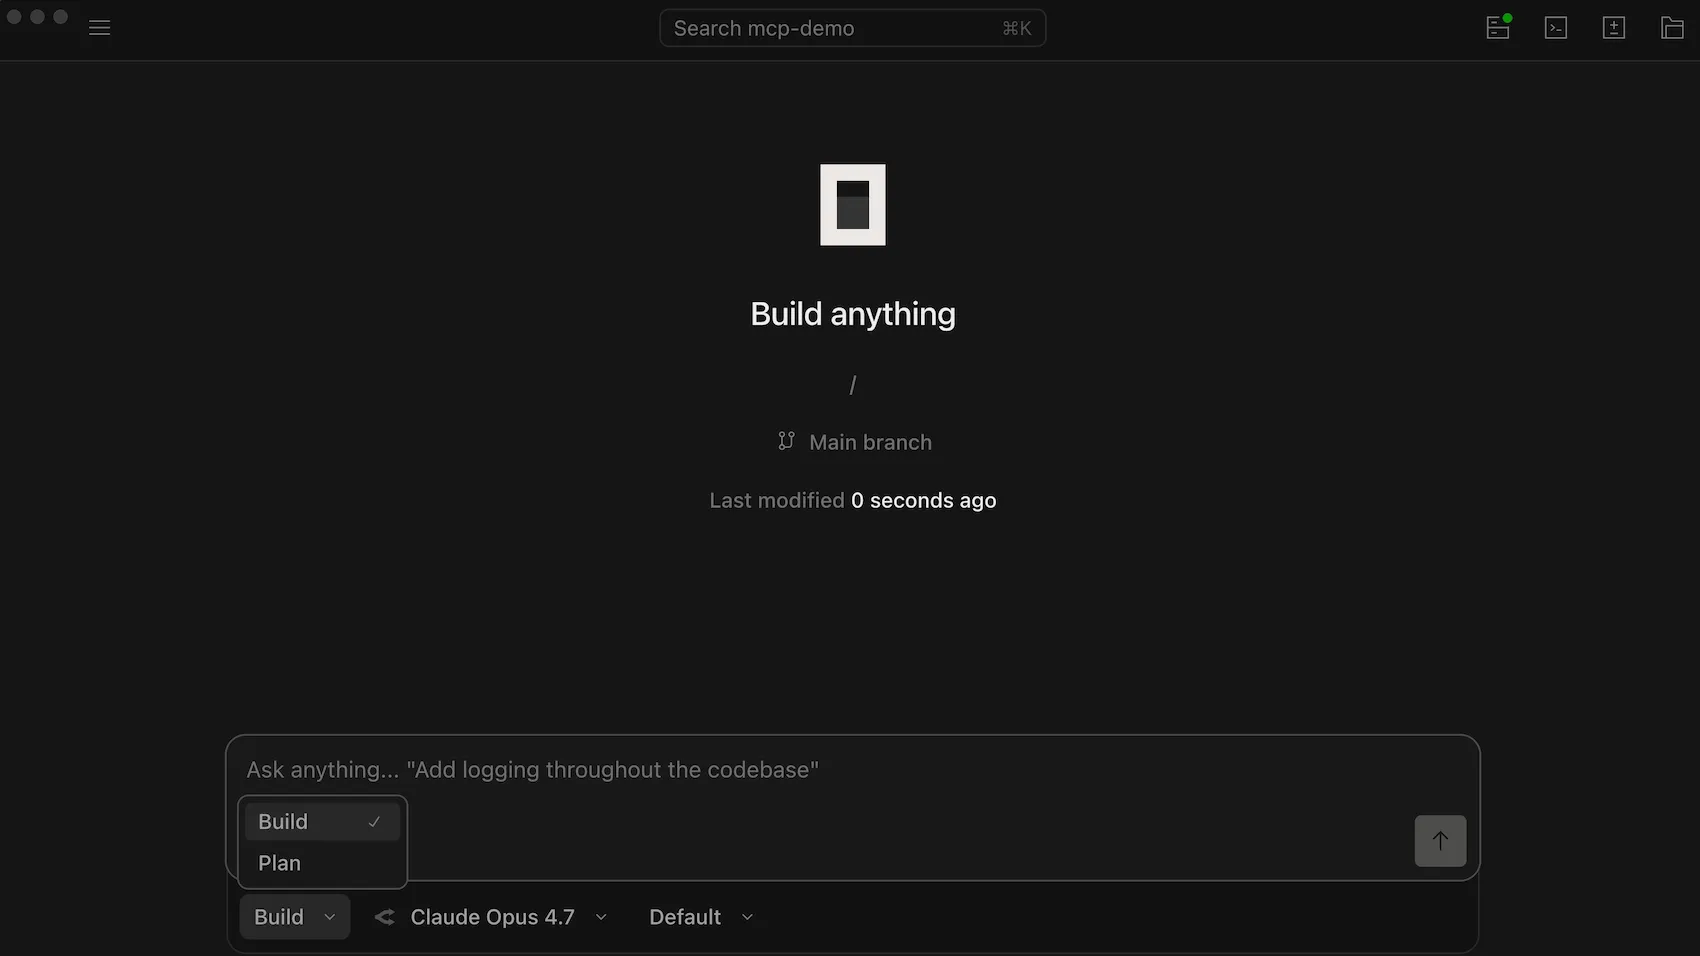The image size is (1700, 956).
Task: Click the git branch icon beside Main branch
Action: click(786, 441)
